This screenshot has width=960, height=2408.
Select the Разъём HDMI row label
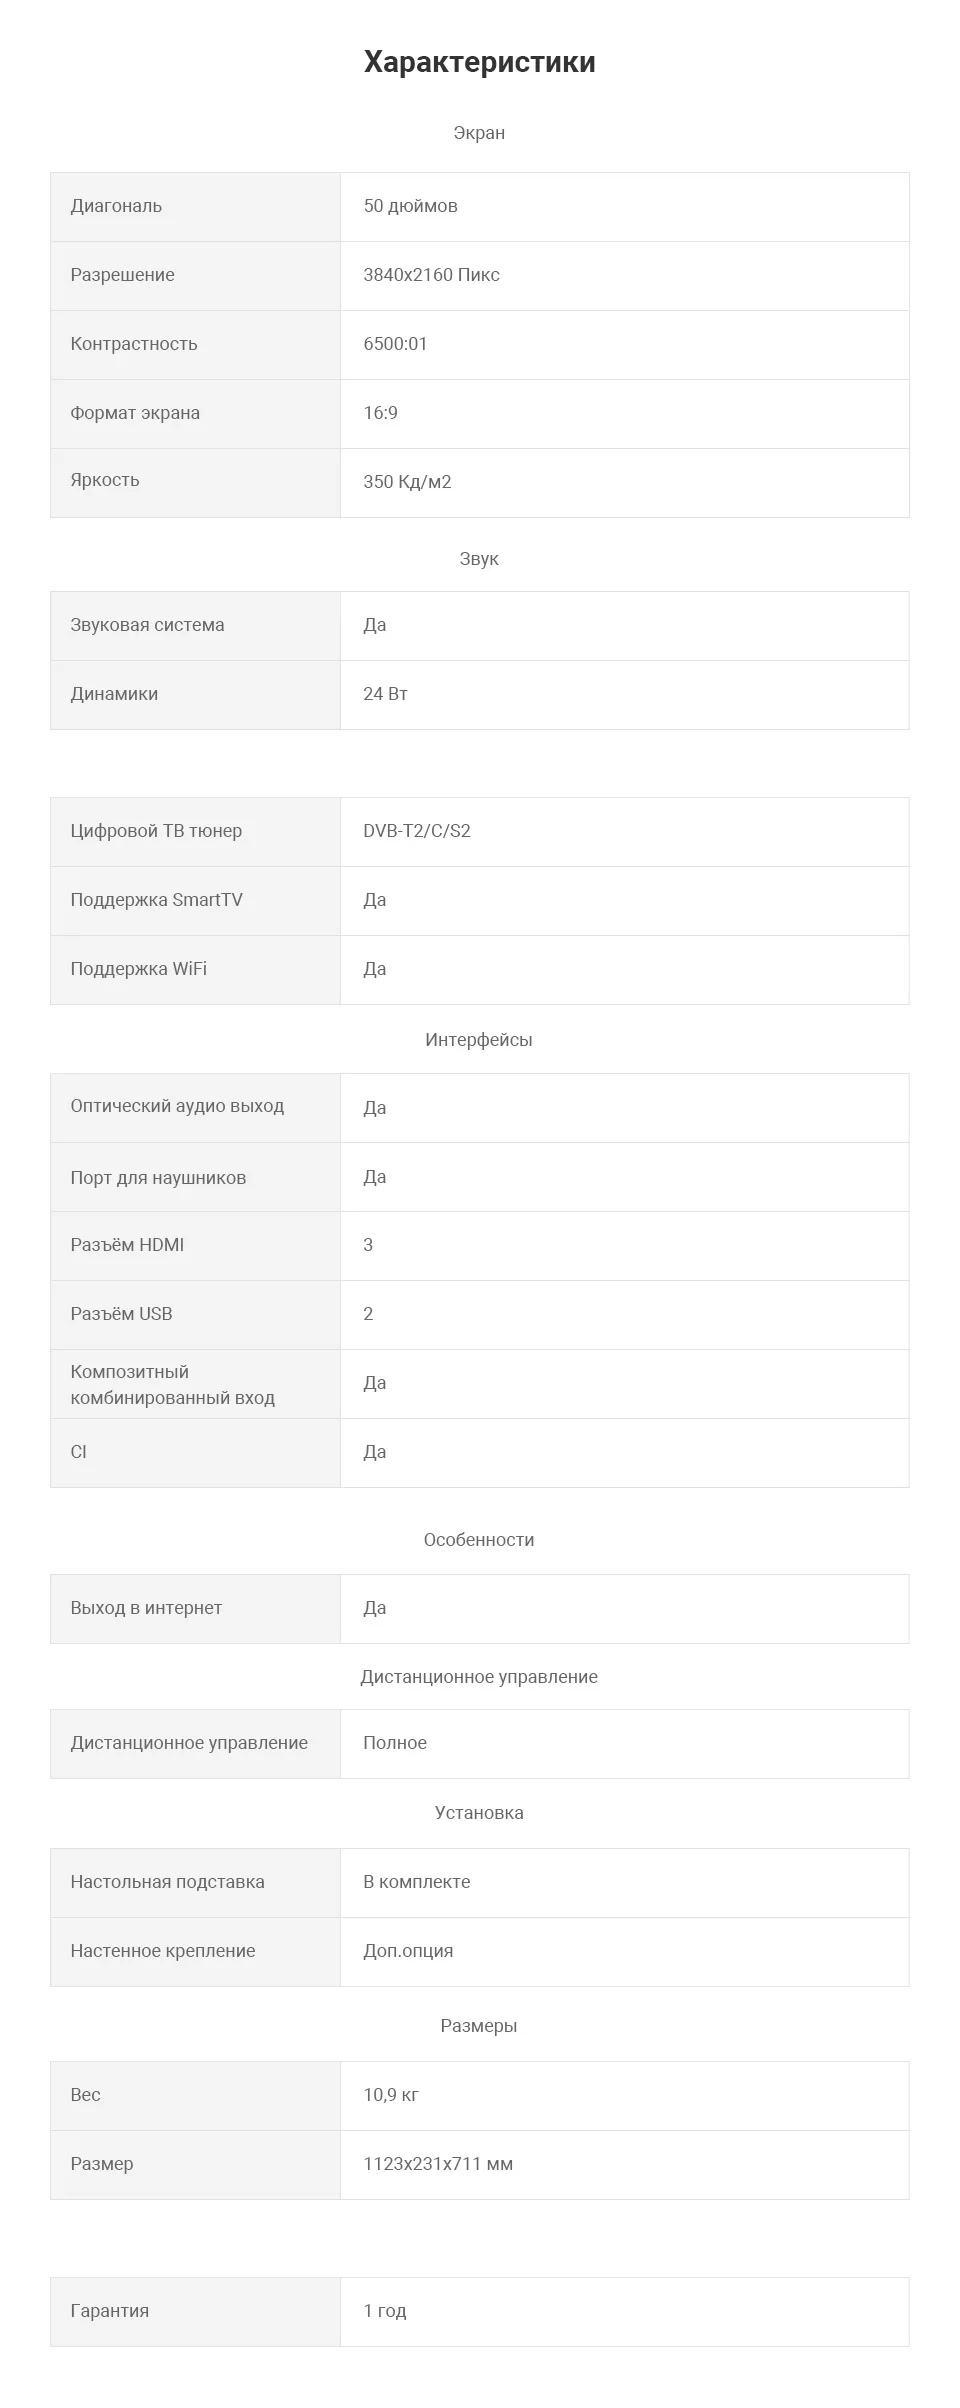click(x=127, y=1245)
